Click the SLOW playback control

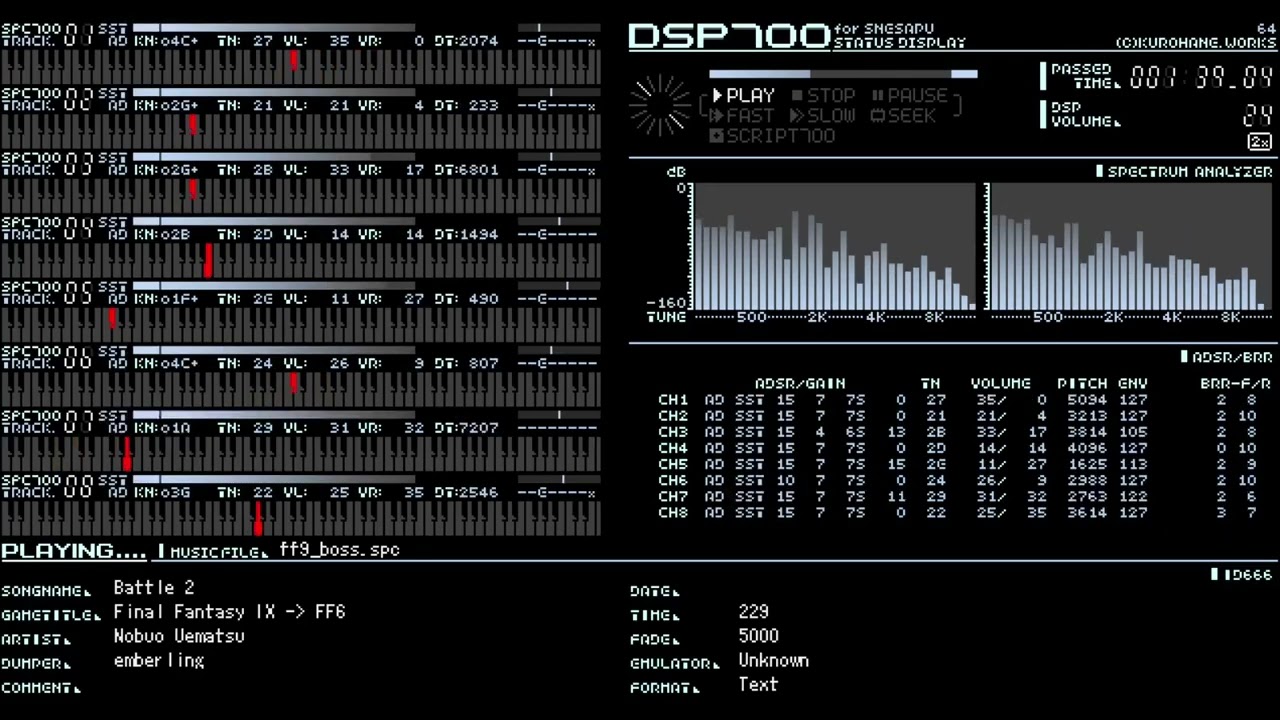pos(823,116)
